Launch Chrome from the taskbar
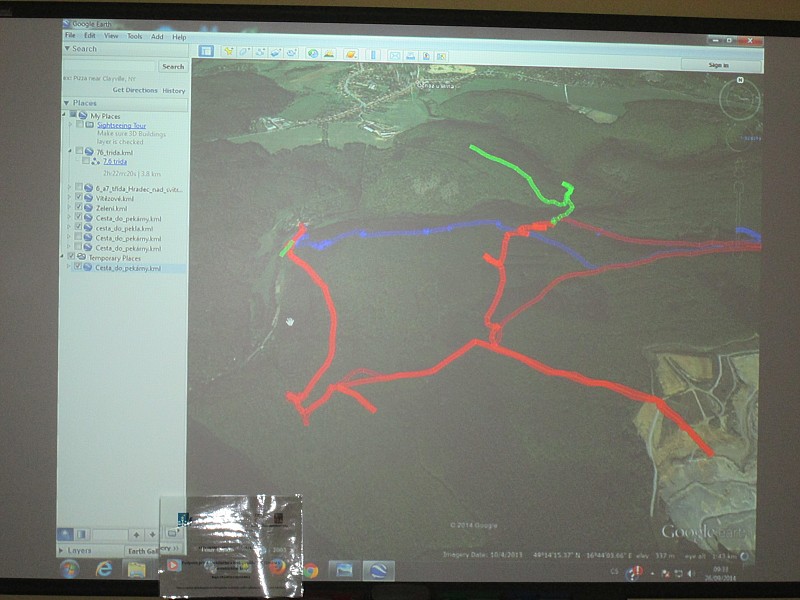 click(309, 570)
